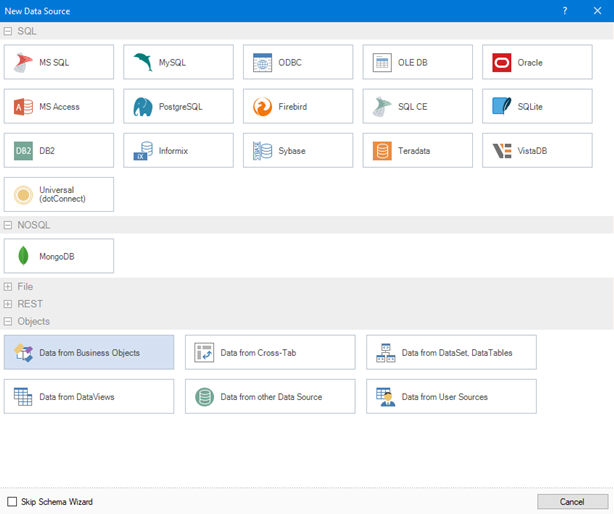
Task: Click the VistaDB label text
Action: click(532, 151)
